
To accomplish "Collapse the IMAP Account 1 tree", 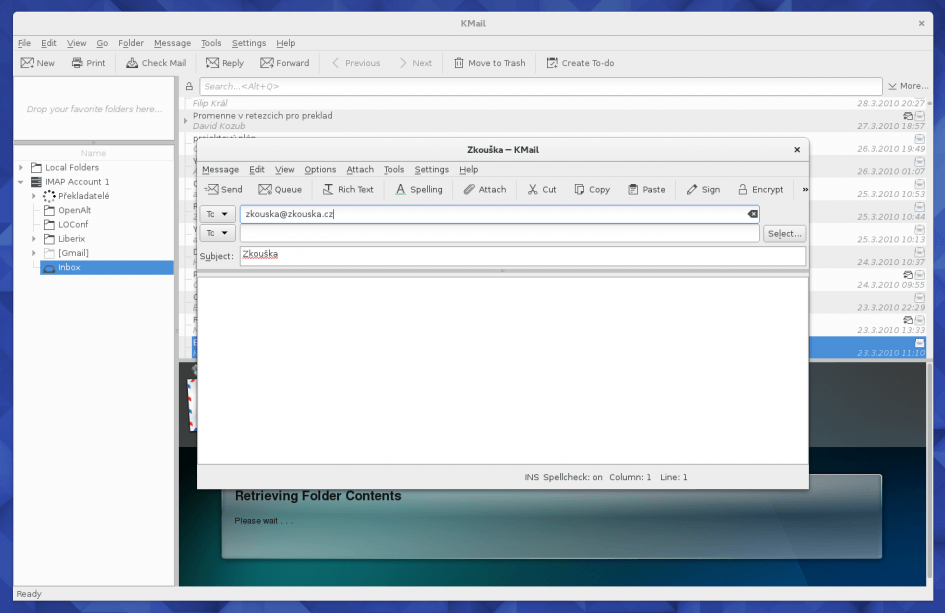I will (21, 182).
